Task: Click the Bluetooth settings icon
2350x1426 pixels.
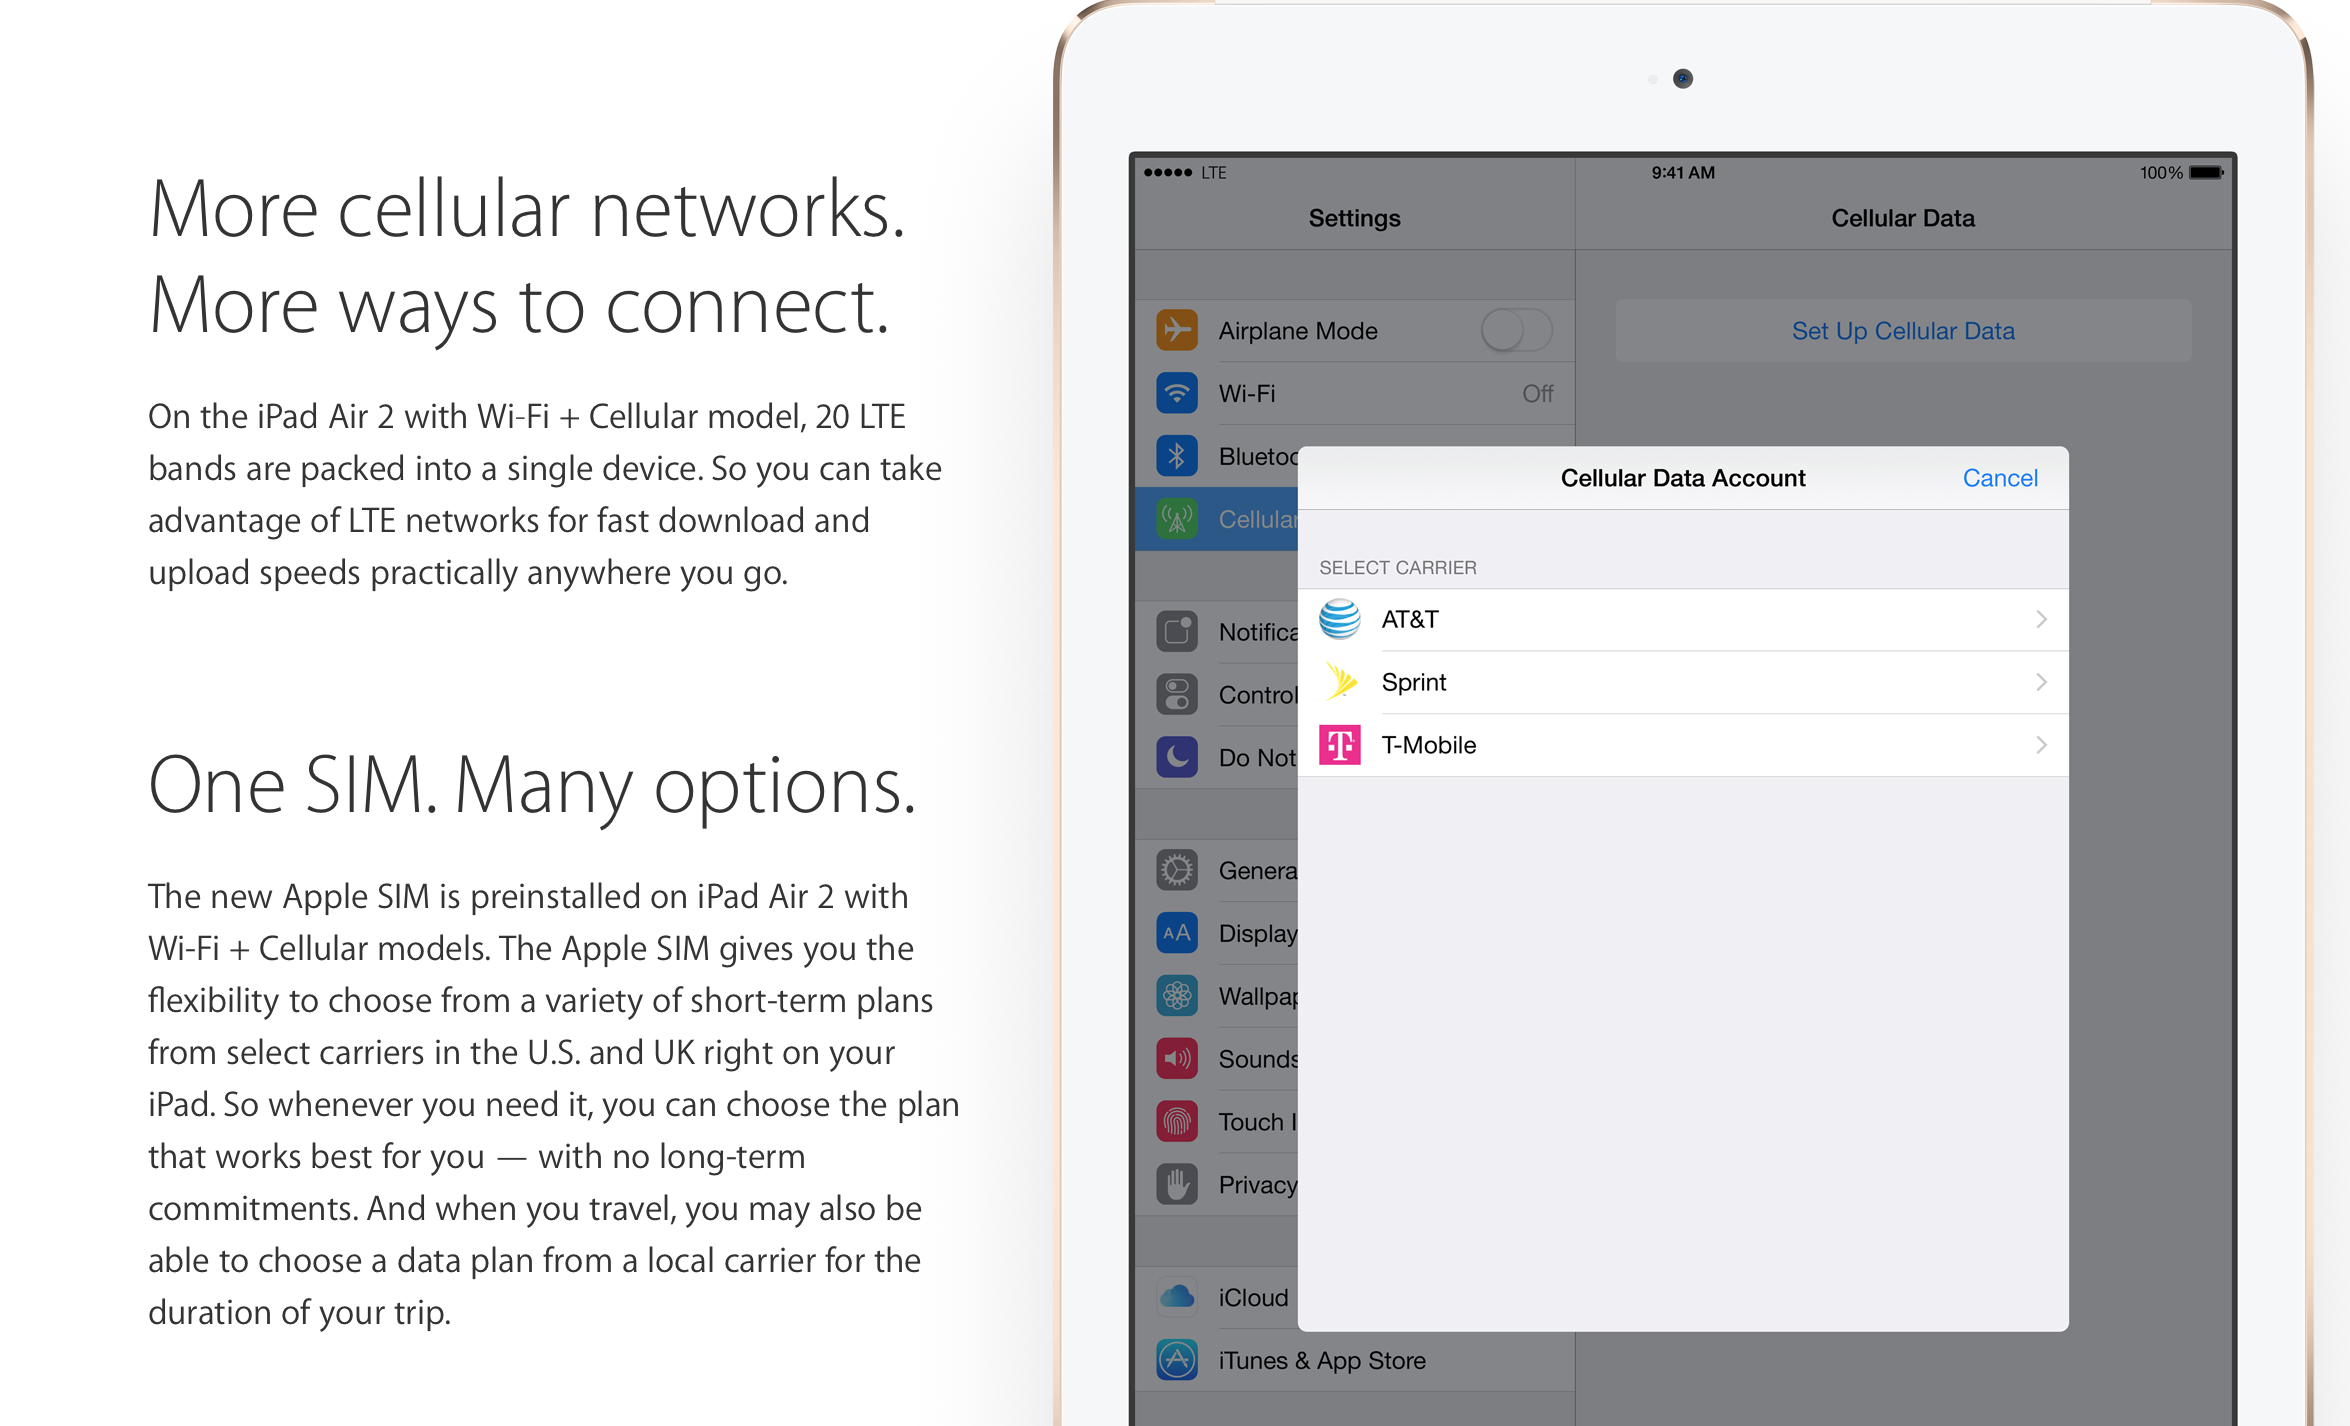Action: (1175, 453)
